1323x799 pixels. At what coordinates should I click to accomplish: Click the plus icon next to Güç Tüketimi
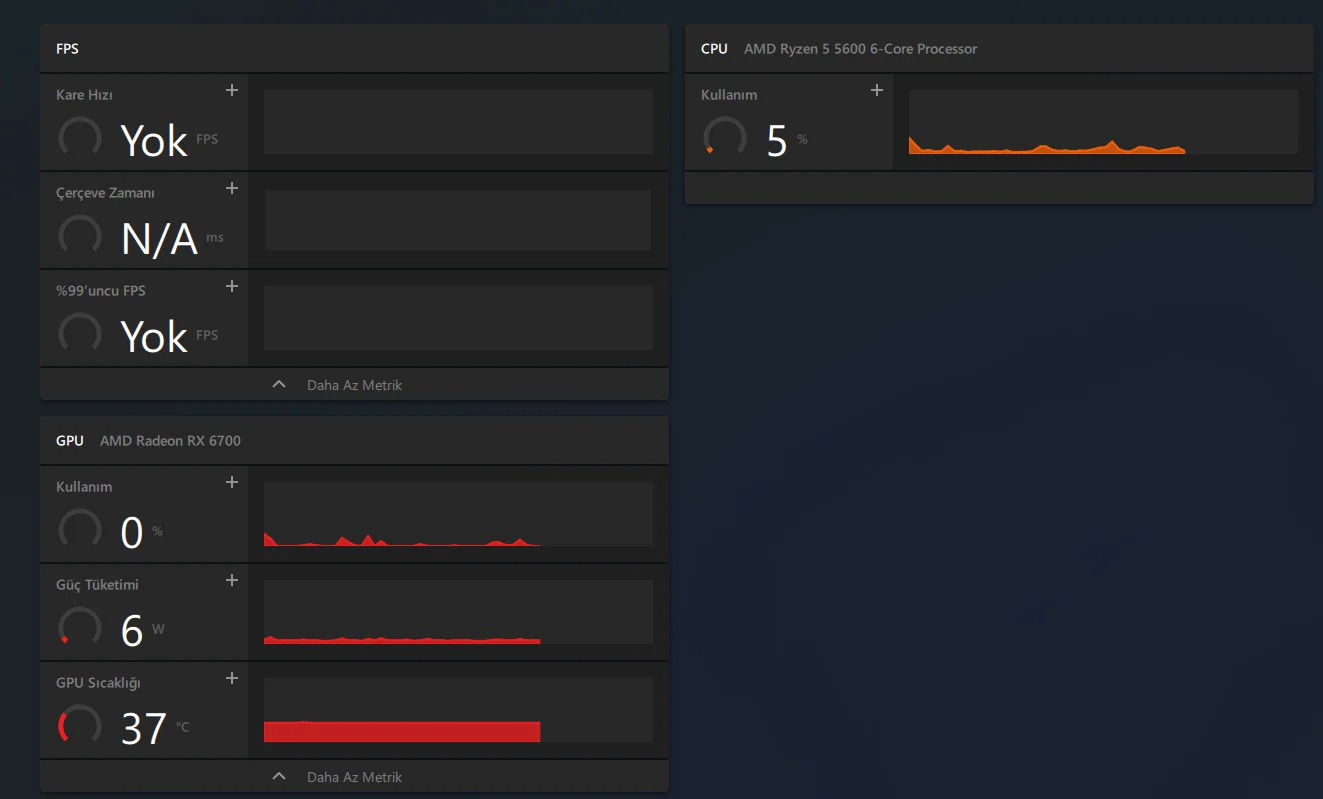coord(232,580)
